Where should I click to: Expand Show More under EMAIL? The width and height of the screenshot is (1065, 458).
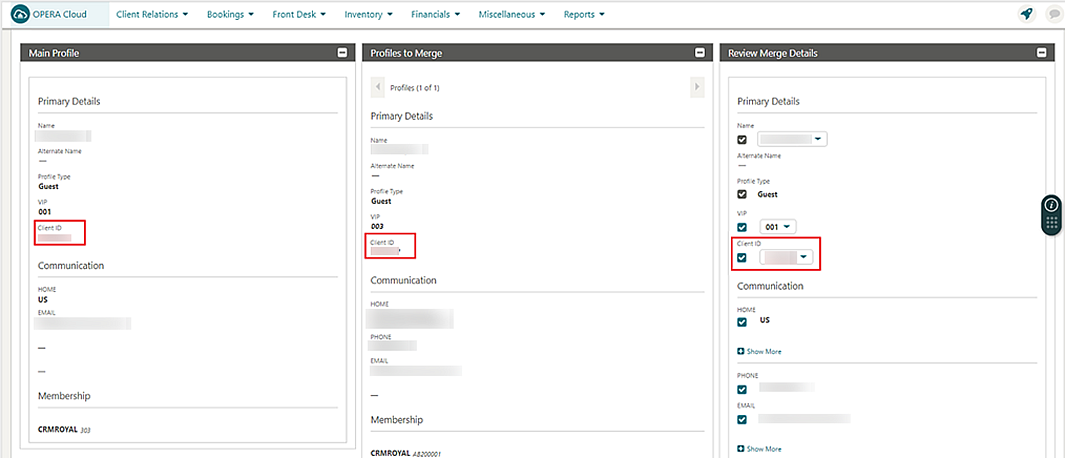tap(759, 449)
